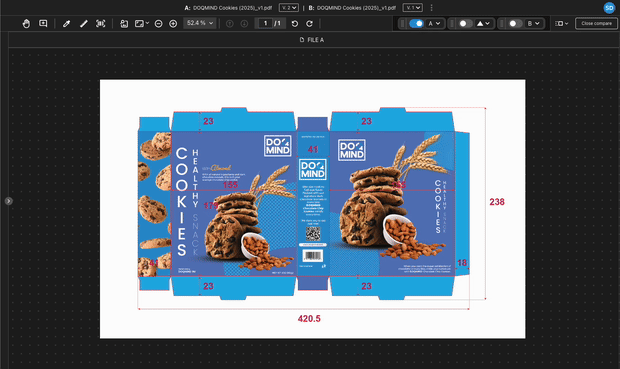This screenshot has width=620, height=369.
Task: Open the SD user avatar
Action: (x=609, y=8)
